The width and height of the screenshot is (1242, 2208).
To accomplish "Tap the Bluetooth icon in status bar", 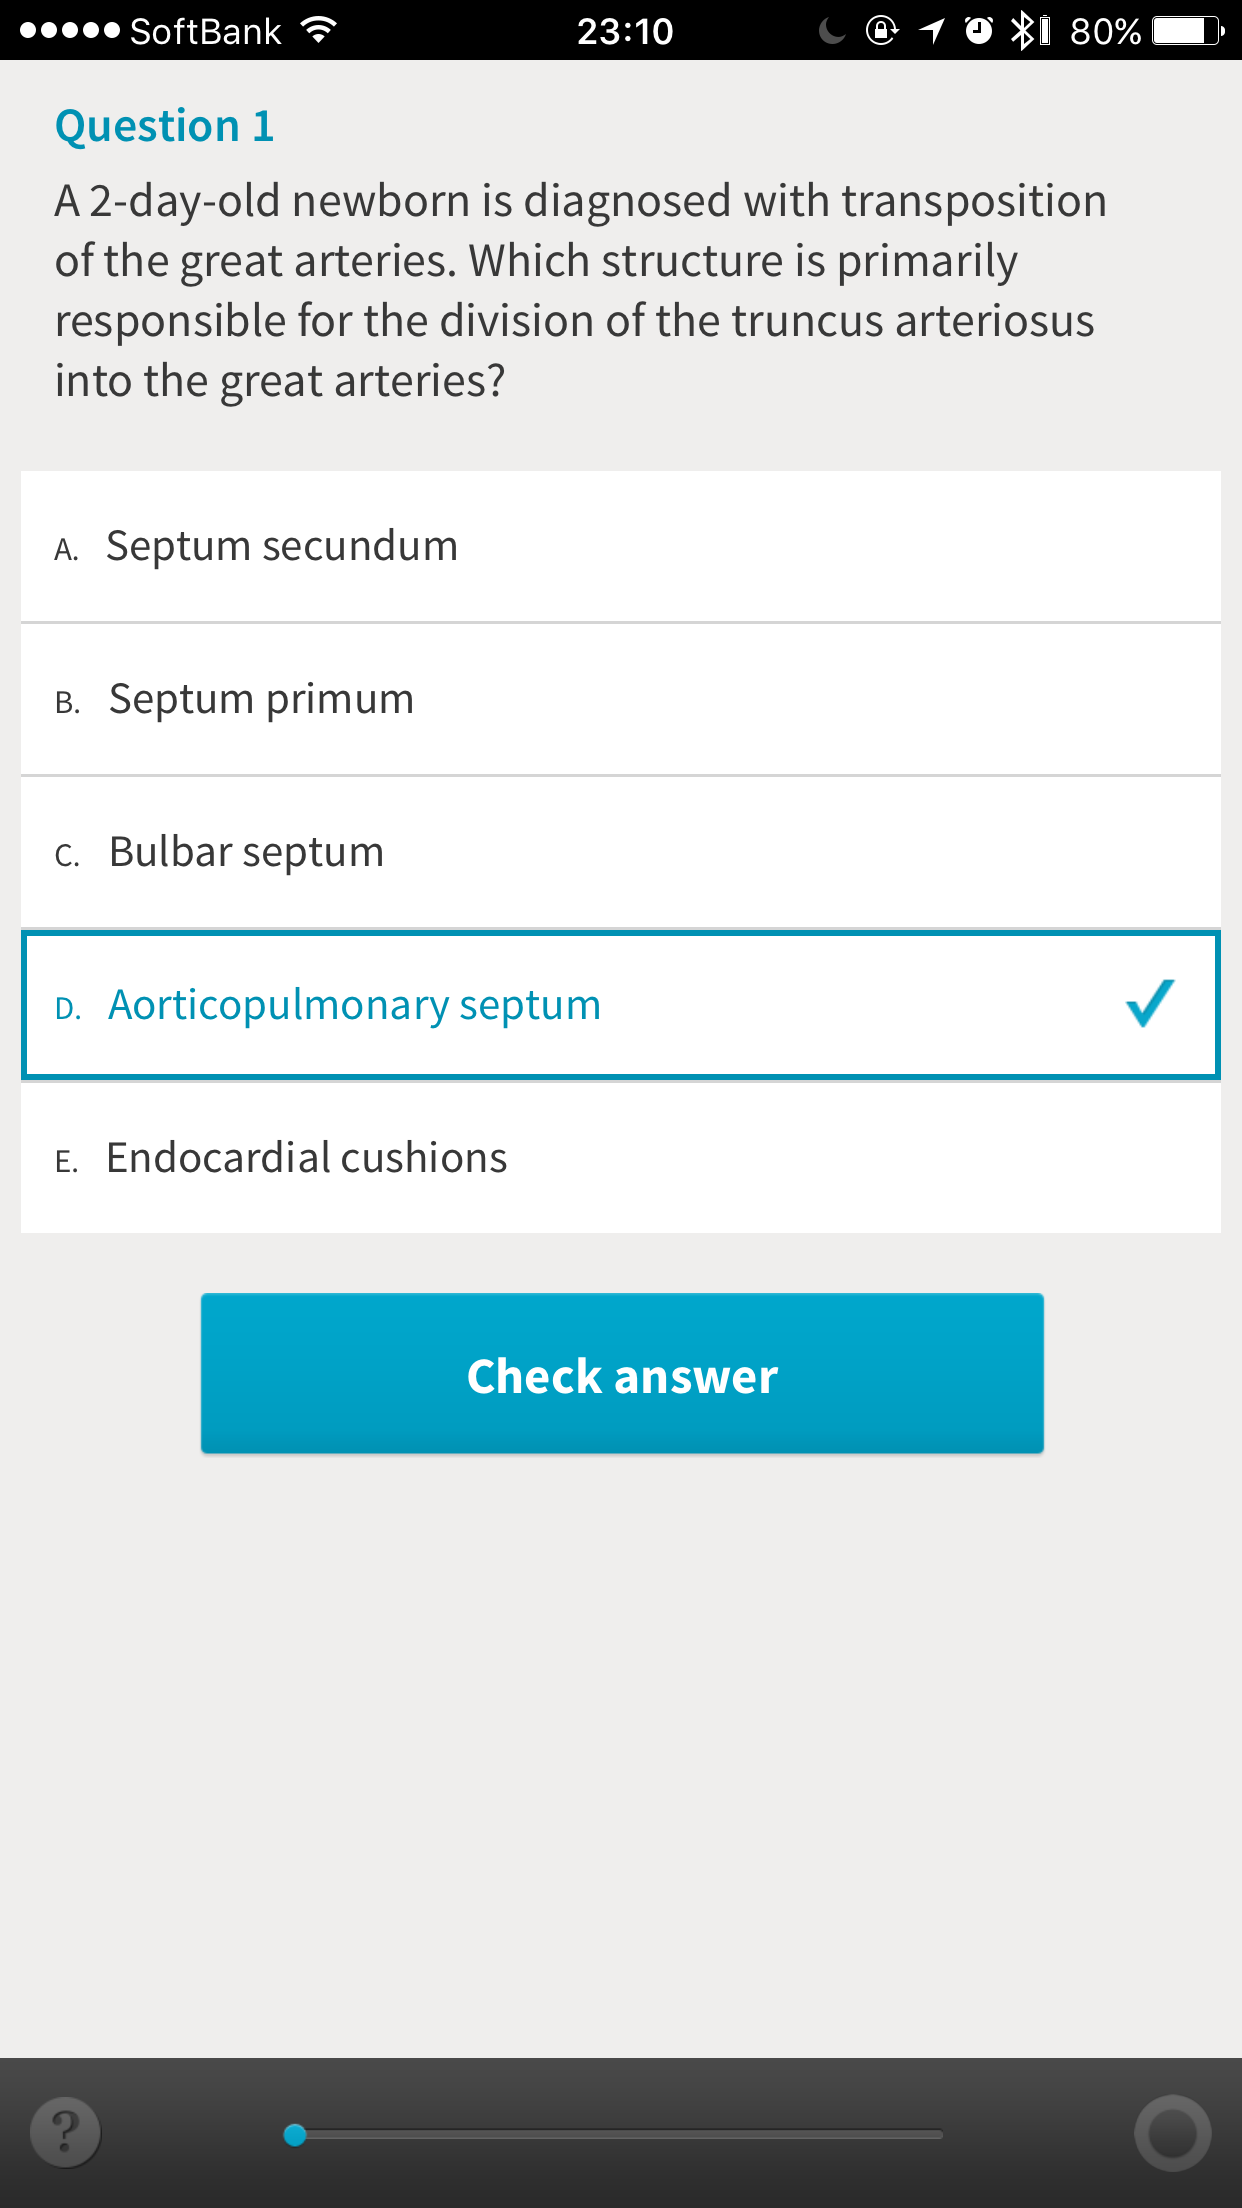I will [x=1022, y=31].
